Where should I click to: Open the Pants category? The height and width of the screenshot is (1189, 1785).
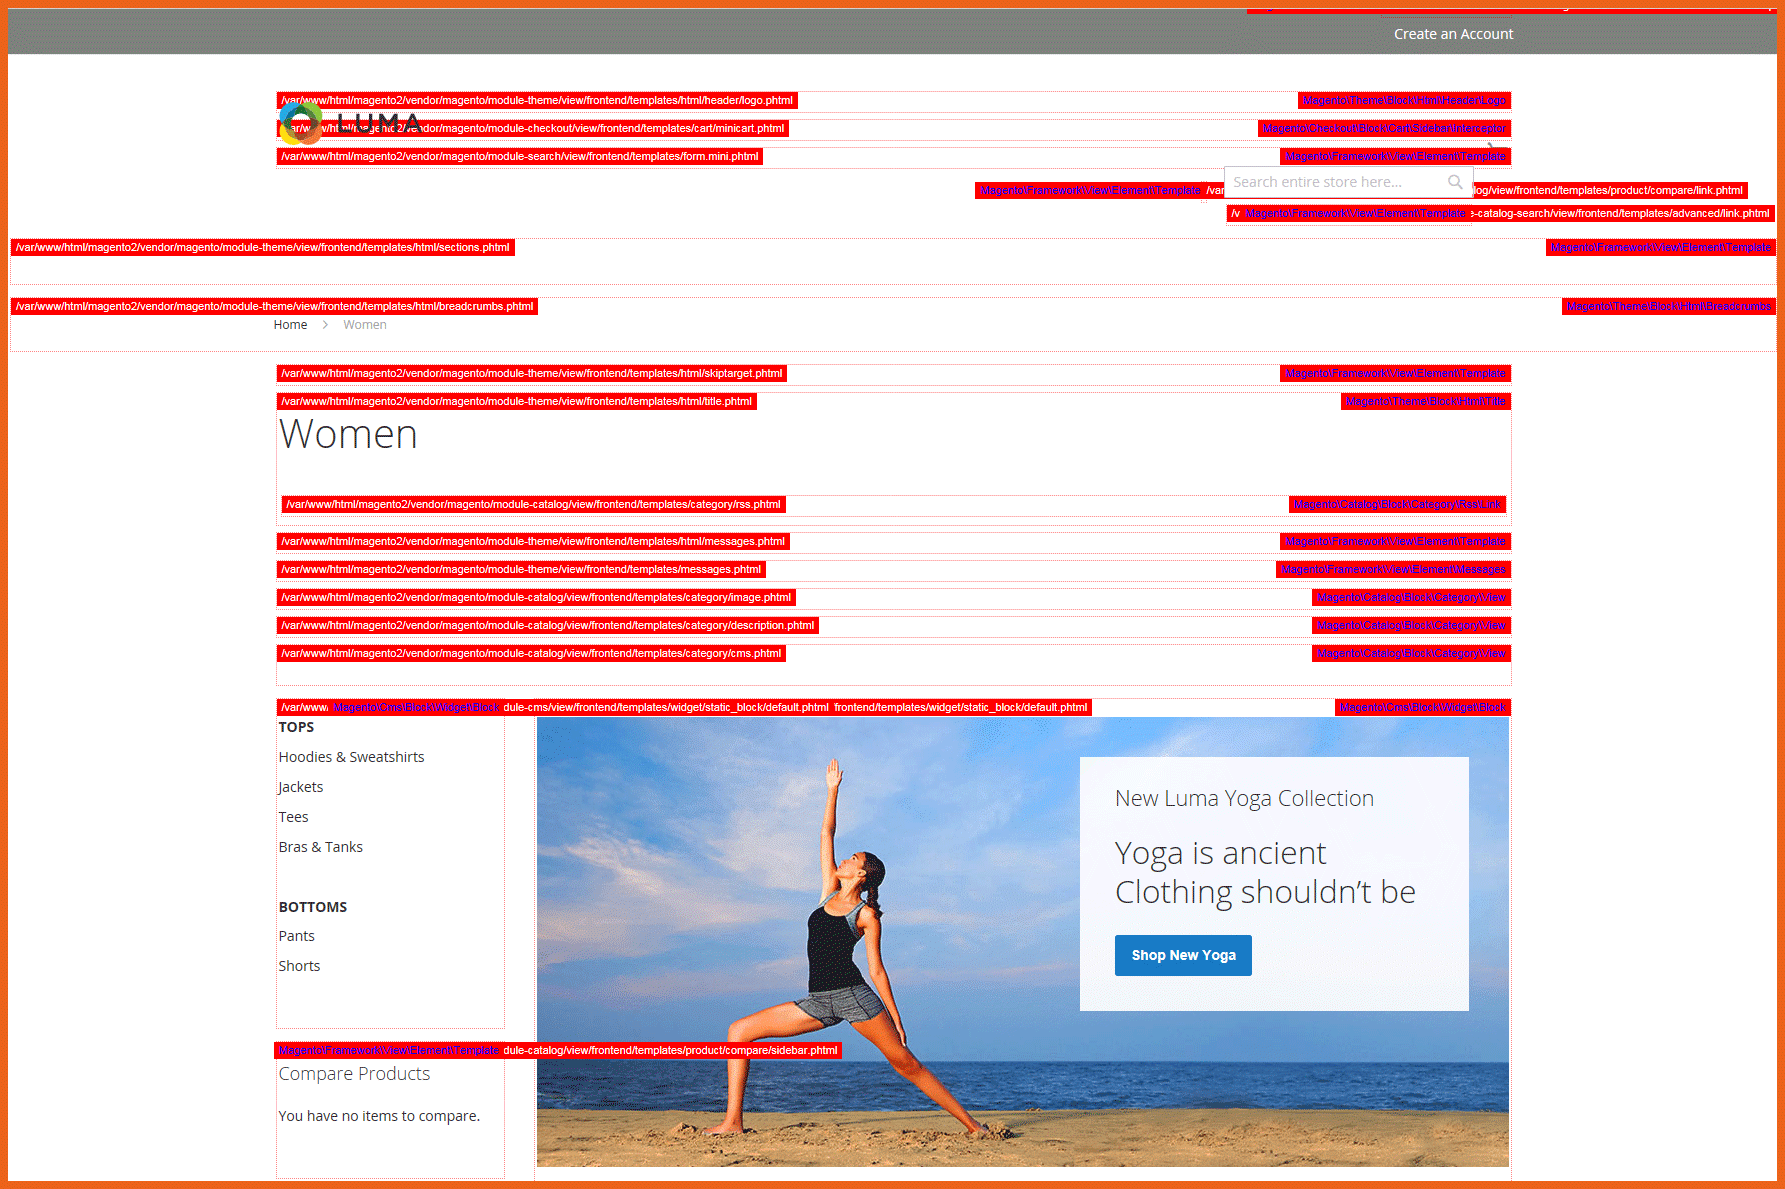296,936
